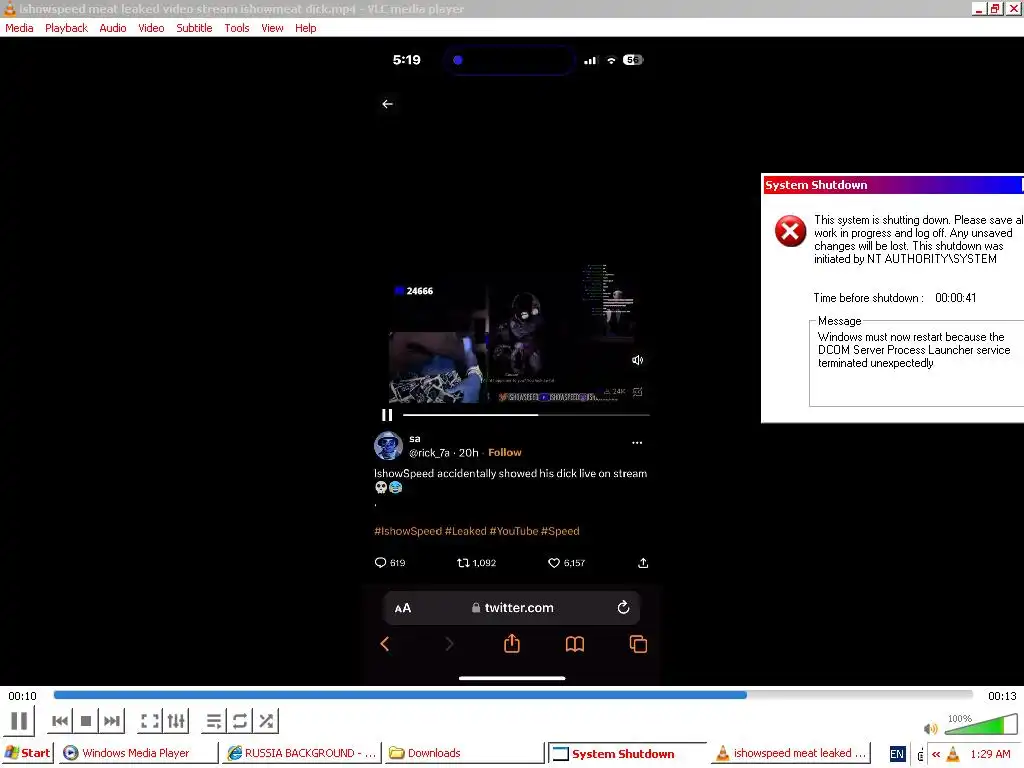
Task: Click the sa profile avatar
Action: 388,445
